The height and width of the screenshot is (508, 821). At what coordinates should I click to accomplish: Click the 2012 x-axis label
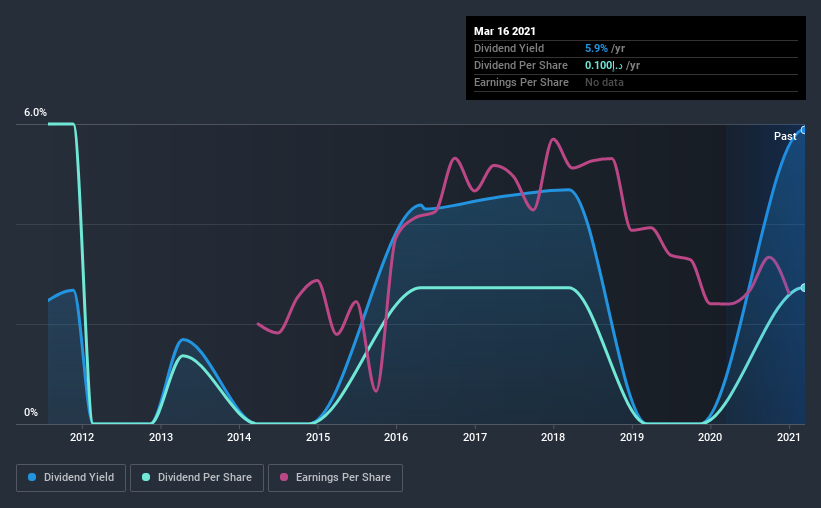[x=82, y=437]
